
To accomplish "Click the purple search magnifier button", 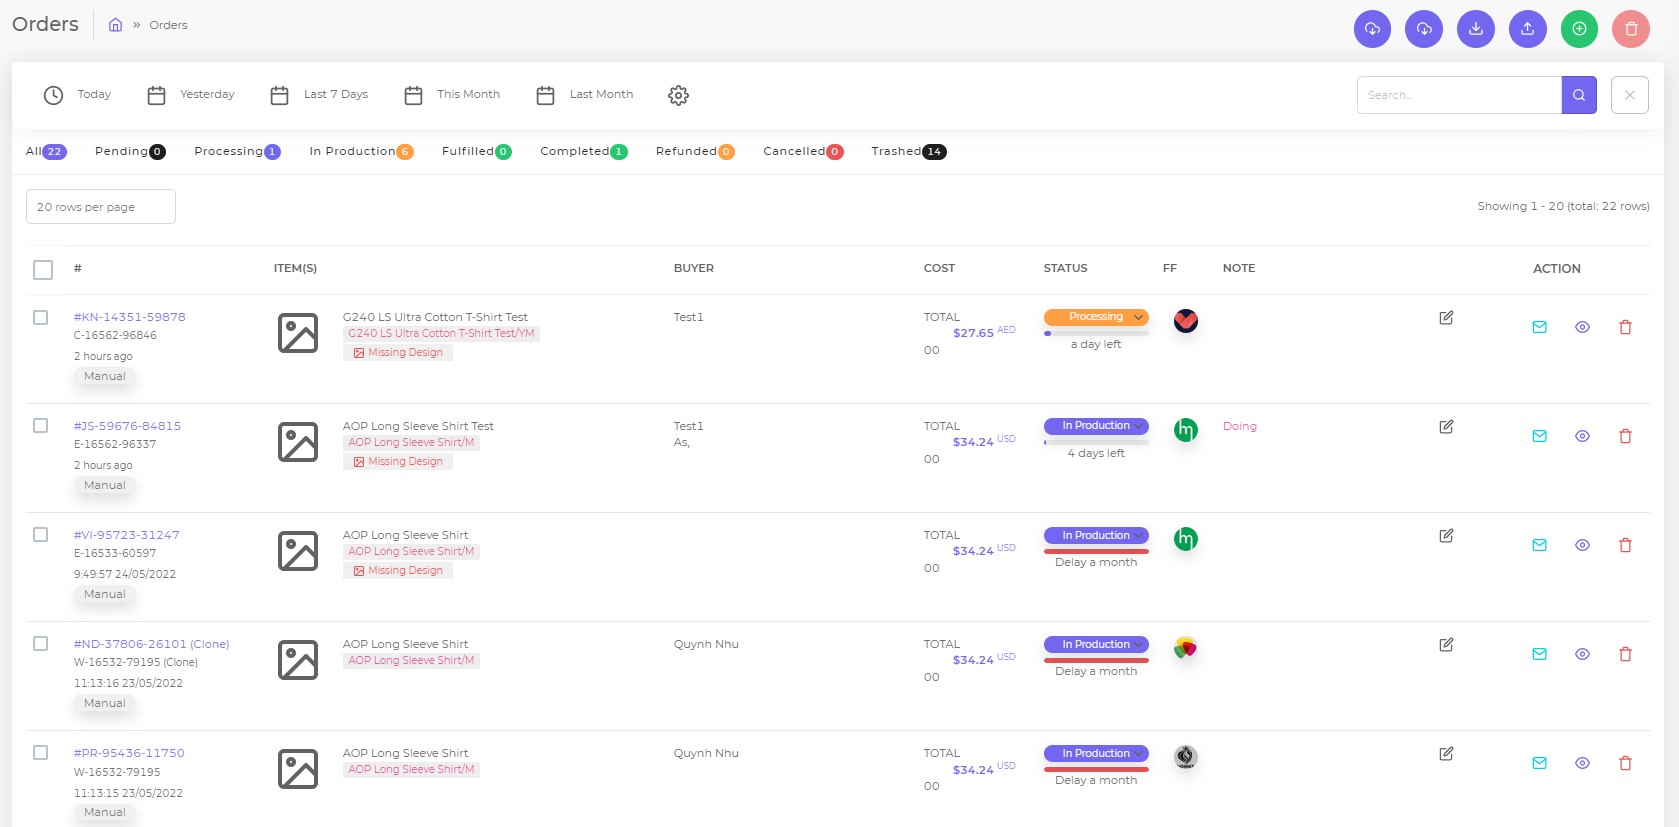I will pos(1579,95).
